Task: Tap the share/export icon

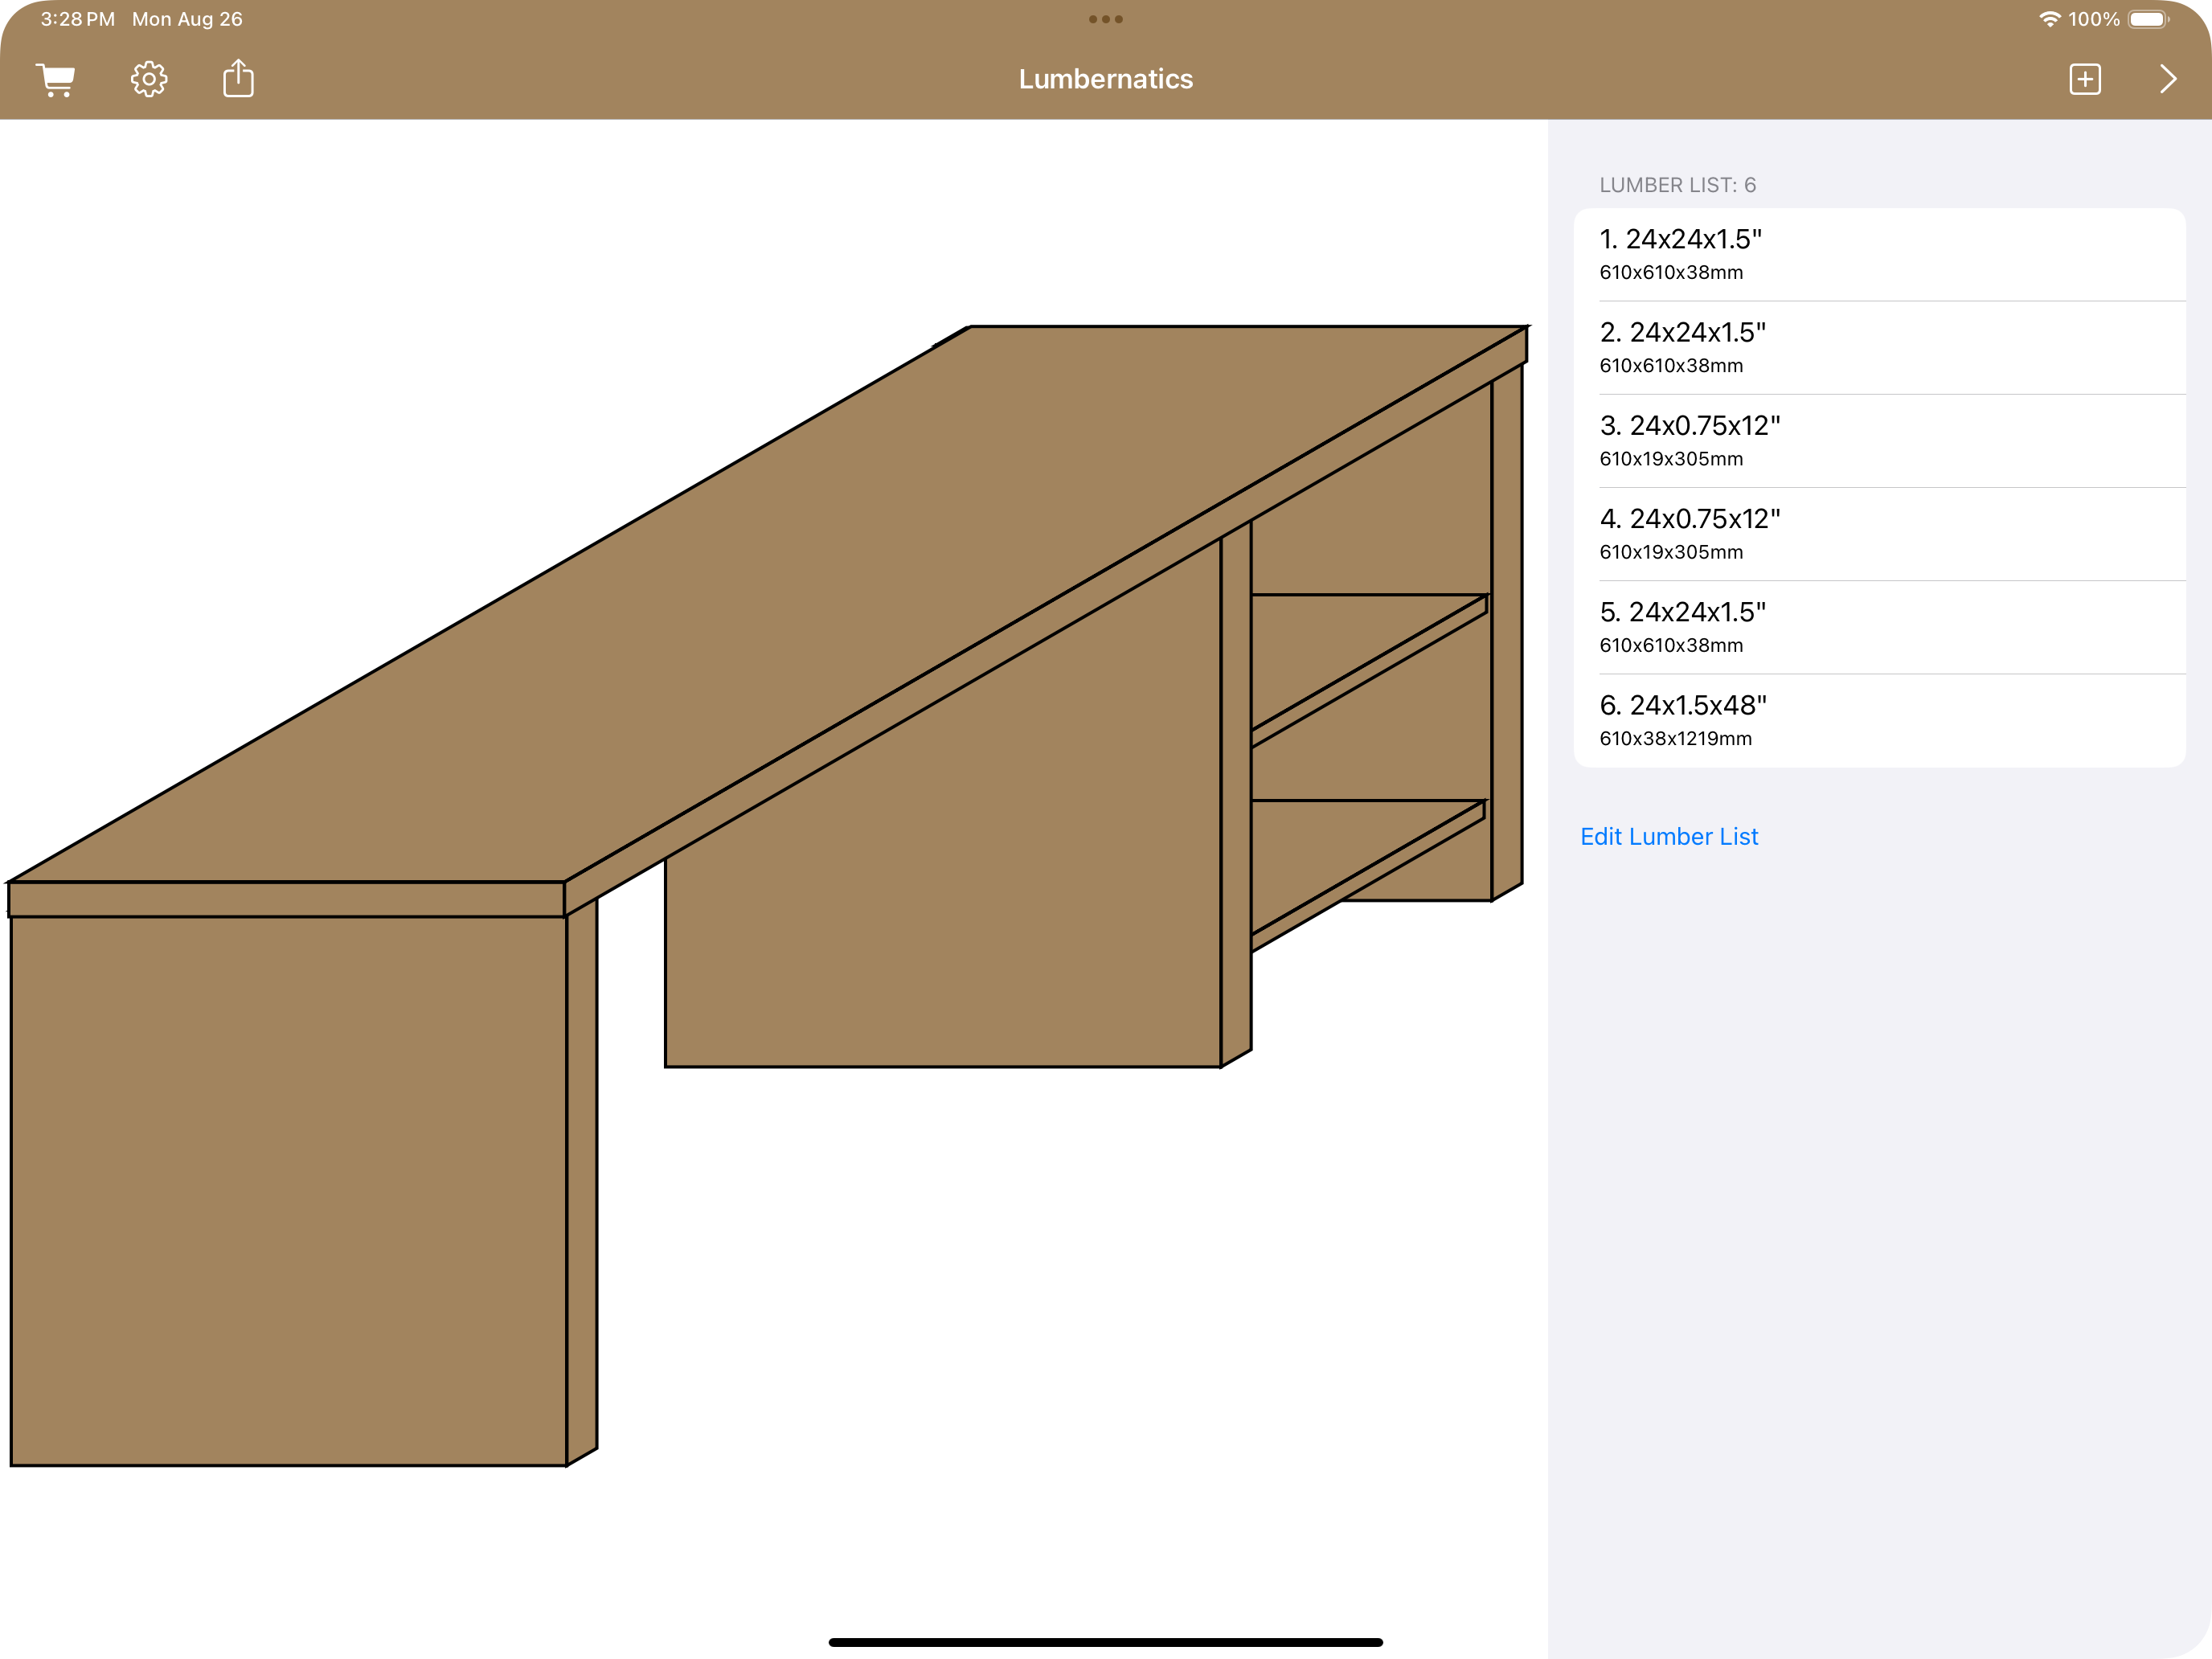Action: click(238, 78)
